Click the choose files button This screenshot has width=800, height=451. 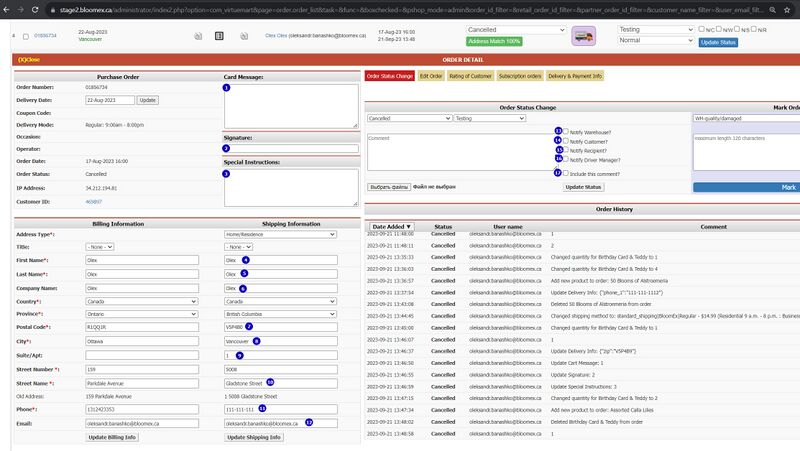[x=389, y=187]
